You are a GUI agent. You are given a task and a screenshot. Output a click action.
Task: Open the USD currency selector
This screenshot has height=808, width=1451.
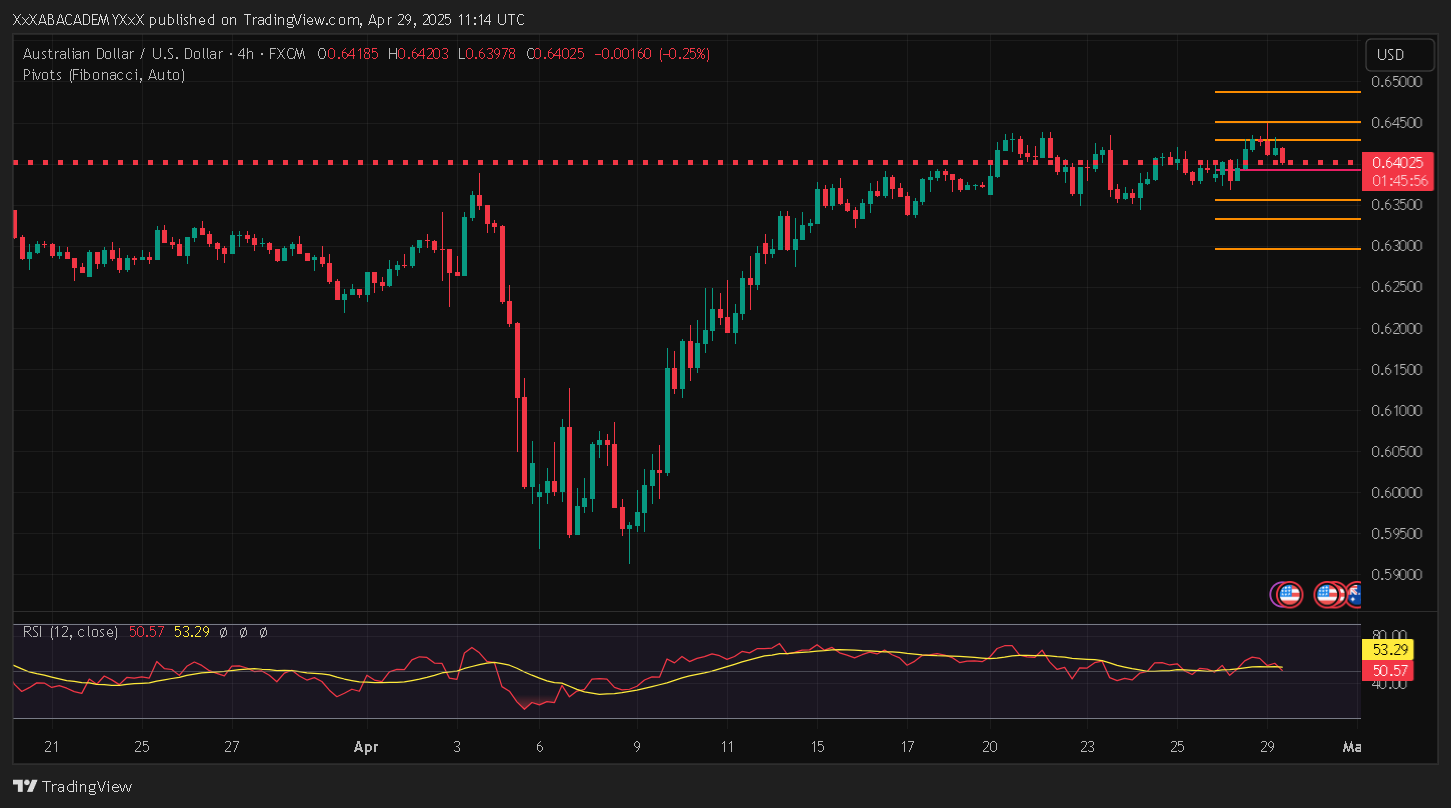click(x=1390, y=54)
